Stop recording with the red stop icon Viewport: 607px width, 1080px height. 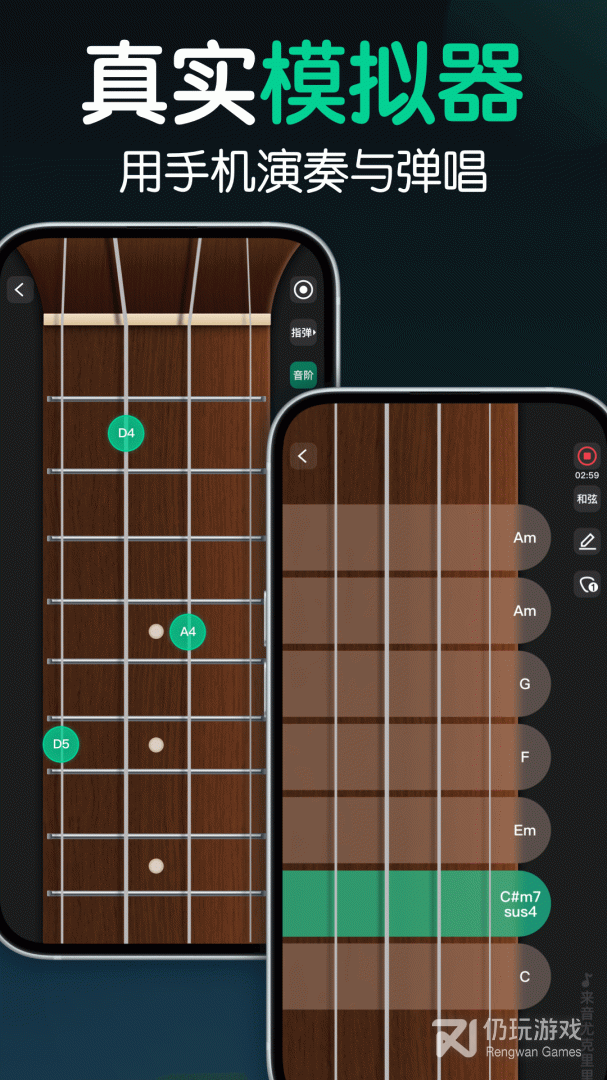click(587, 455)
